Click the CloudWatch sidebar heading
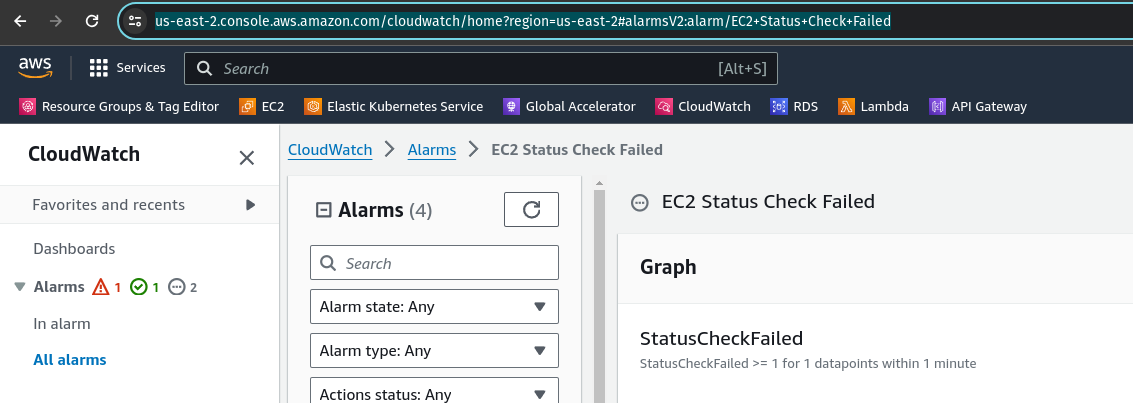Image resolution: width=1133 pixels, height=403 pixels. tap(84, 154)
